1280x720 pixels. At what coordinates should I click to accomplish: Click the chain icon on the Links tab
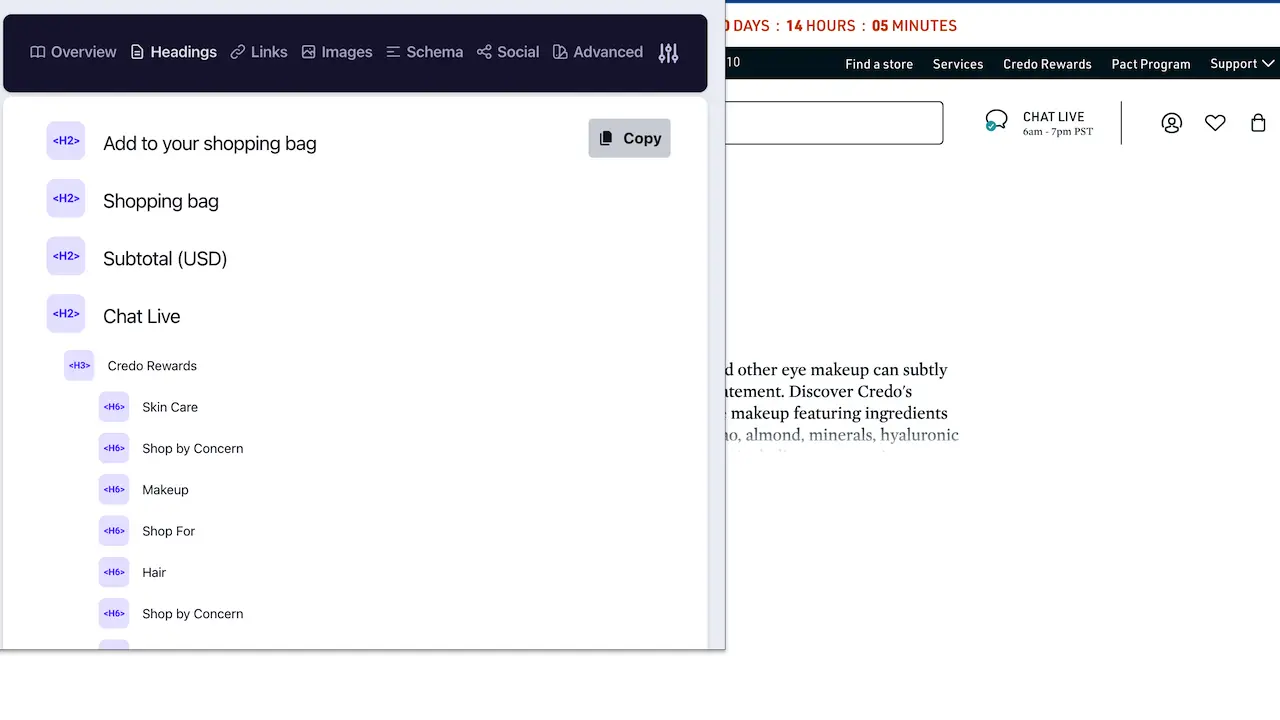tap(237, 52)
